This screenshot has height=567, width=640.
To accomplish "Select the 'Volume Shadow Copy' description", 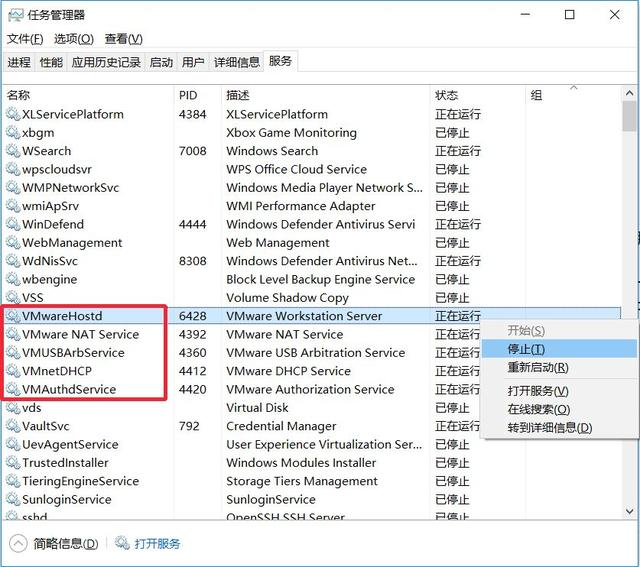I will (287, 298).
